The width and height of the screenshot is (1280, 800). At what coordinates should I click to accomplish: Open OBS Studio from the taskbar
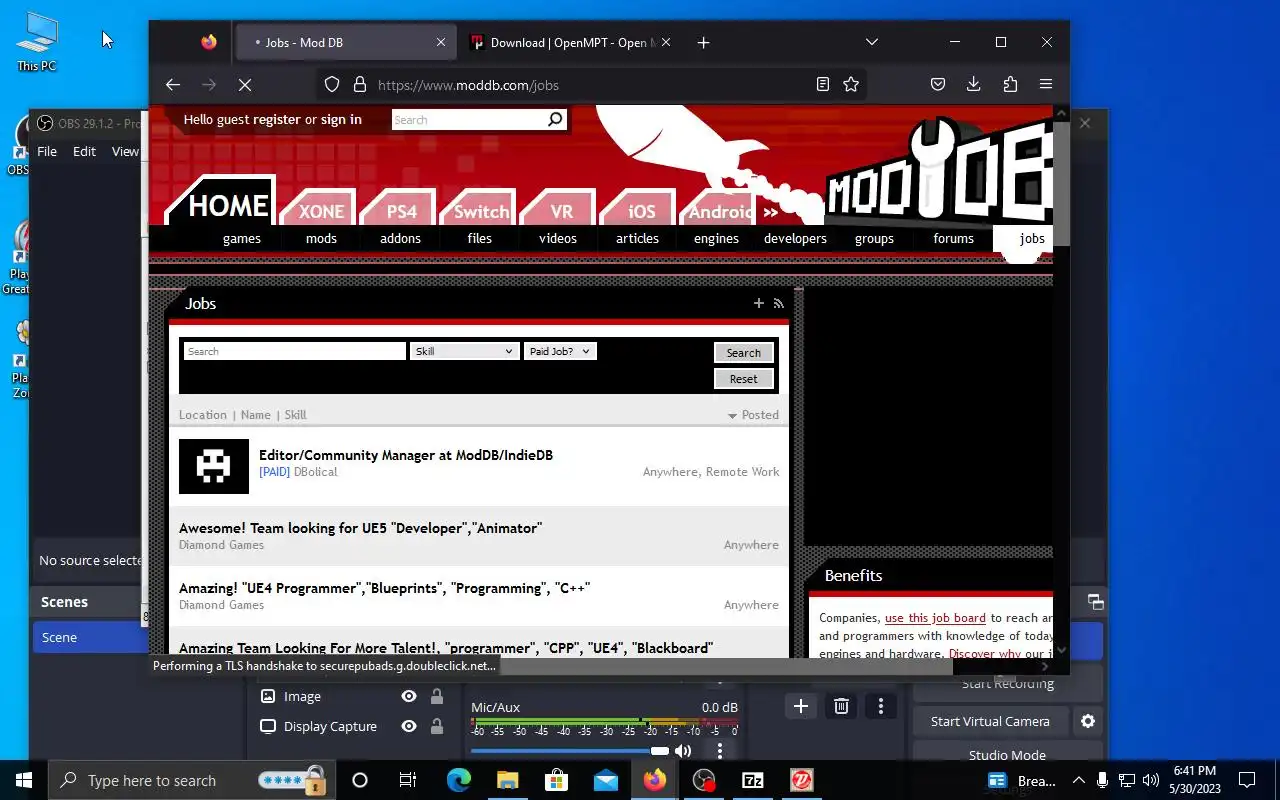[x=704, y=780]
